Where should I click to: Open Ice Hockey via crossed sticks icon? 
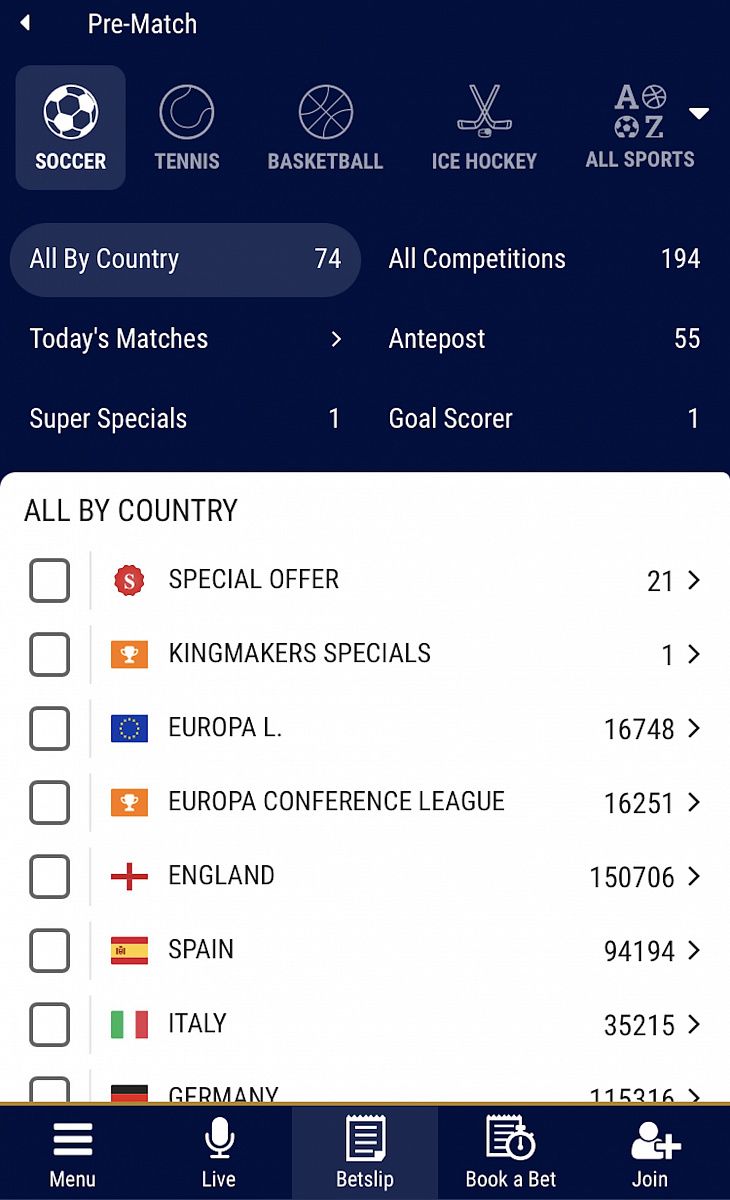[x=484, y=112]
